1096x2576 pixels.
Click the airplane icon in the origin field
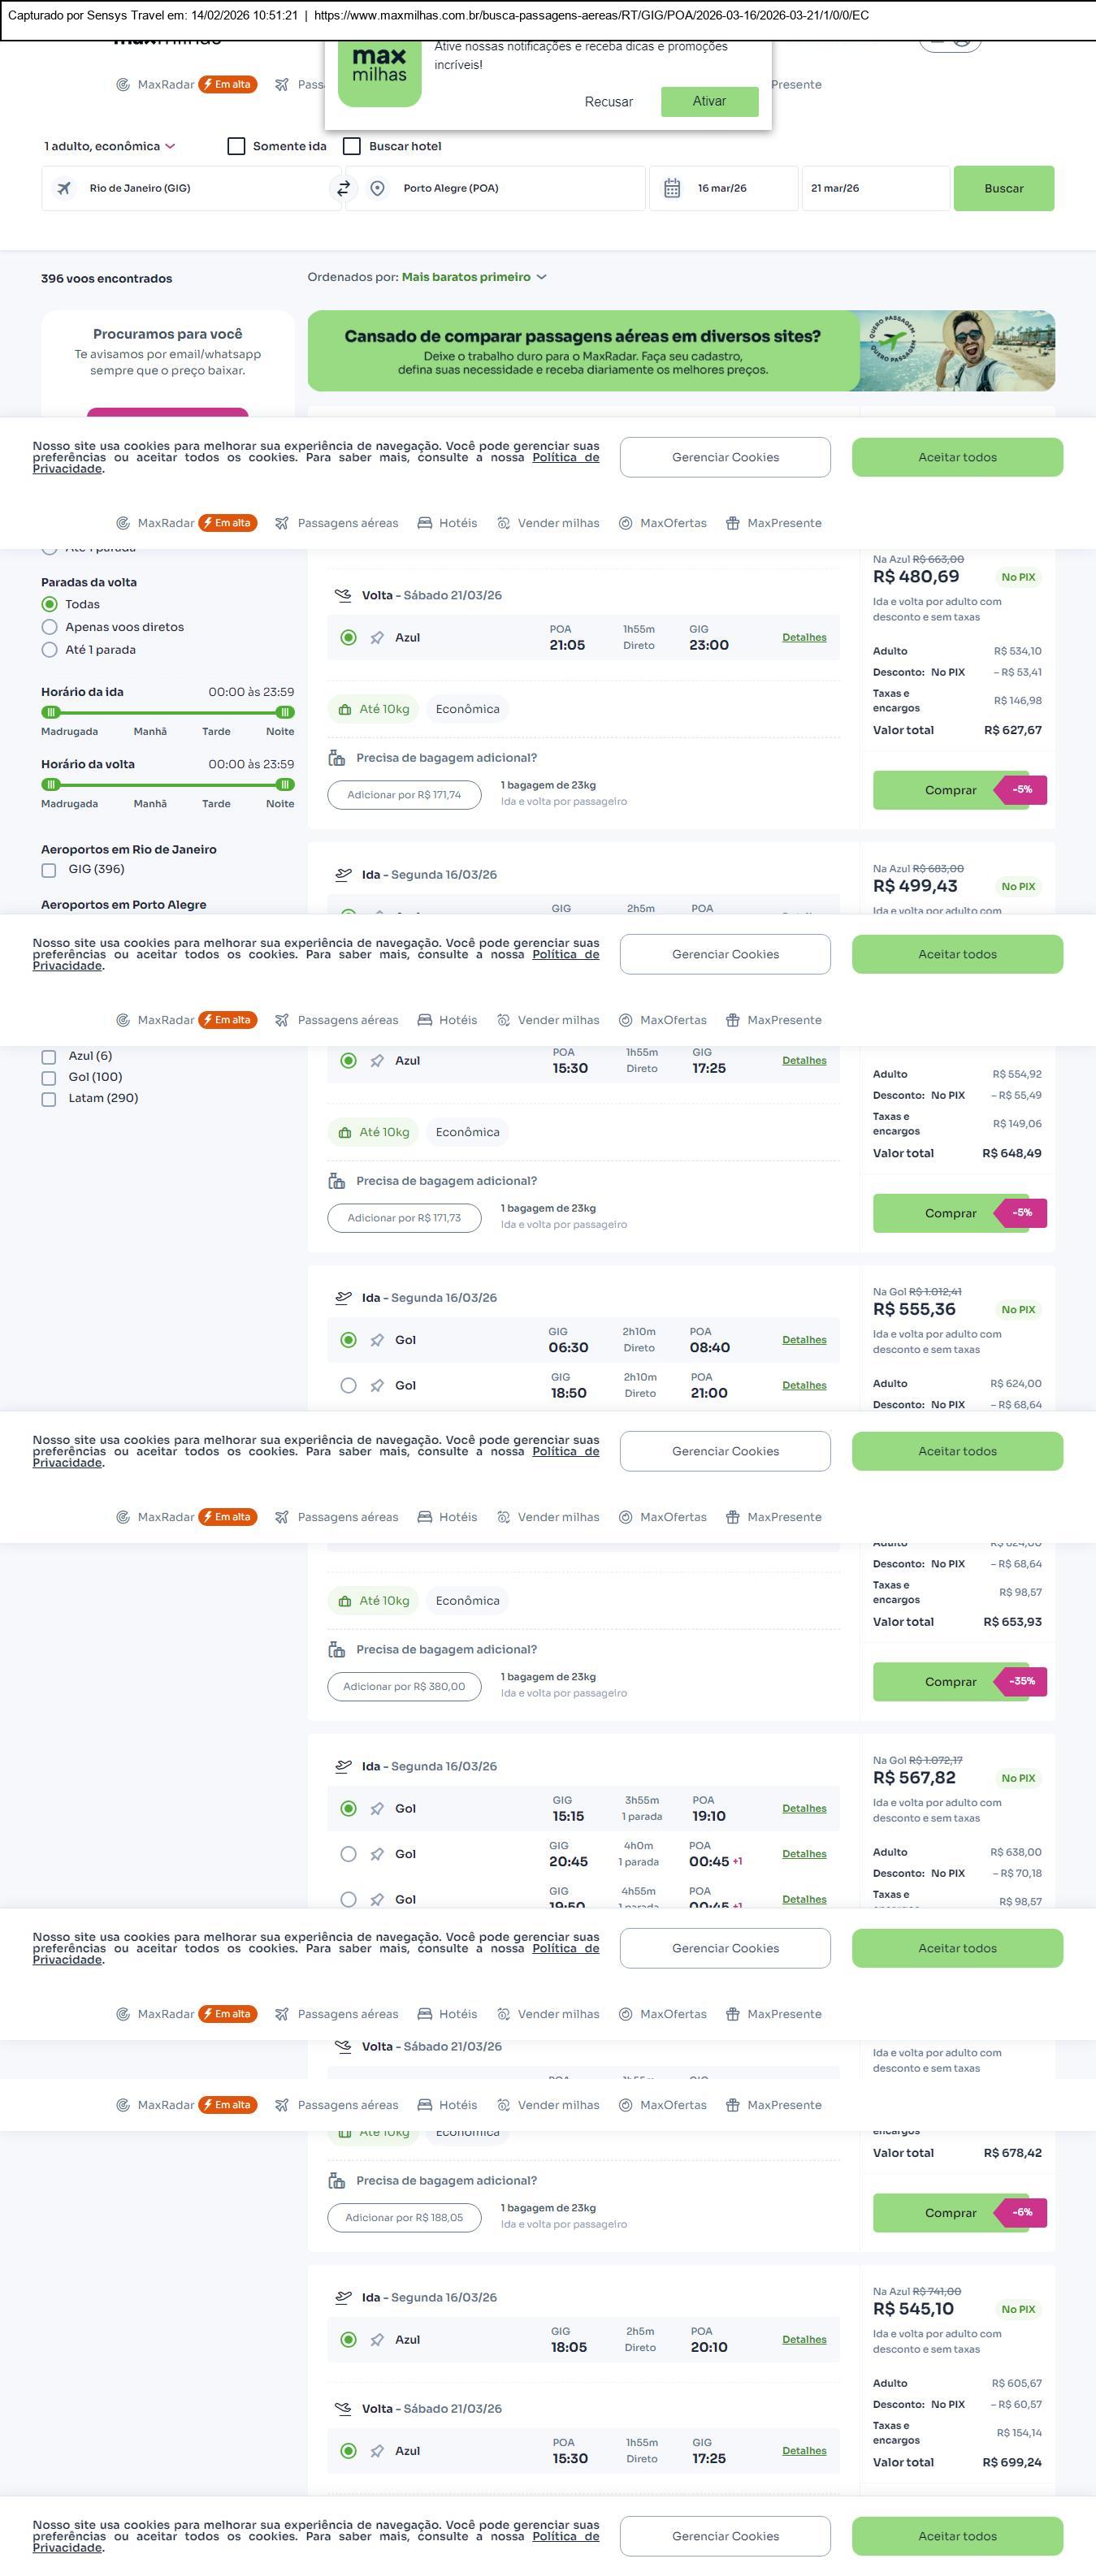point(64,188)
